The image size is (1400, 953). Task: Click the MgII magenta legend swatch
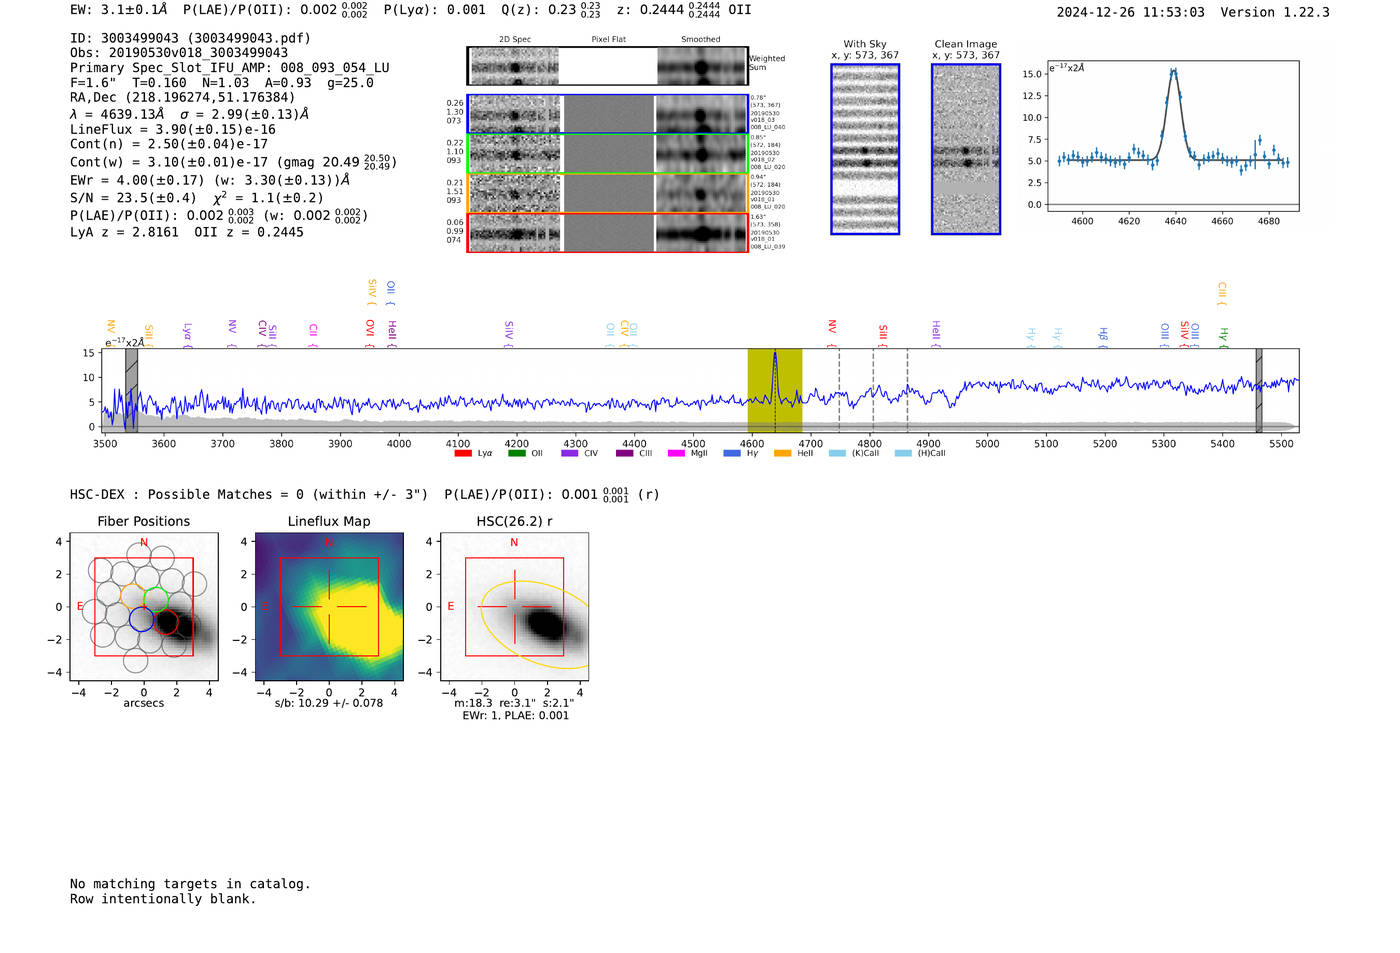pyautogui.click(x=676, y=453)
